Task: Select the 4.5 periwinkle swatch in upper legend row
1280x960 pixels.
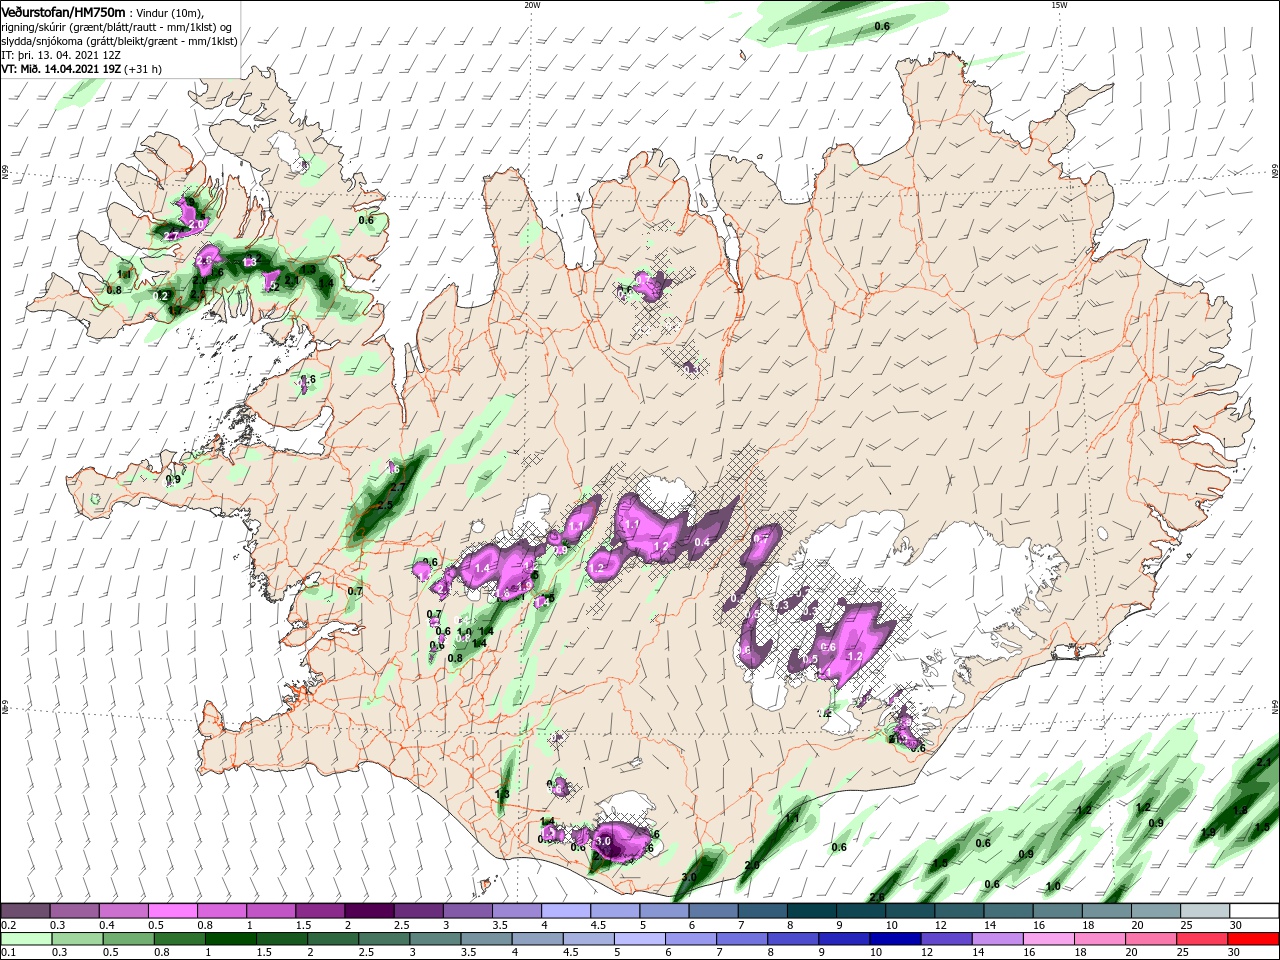Action: (x=614, y=911)
